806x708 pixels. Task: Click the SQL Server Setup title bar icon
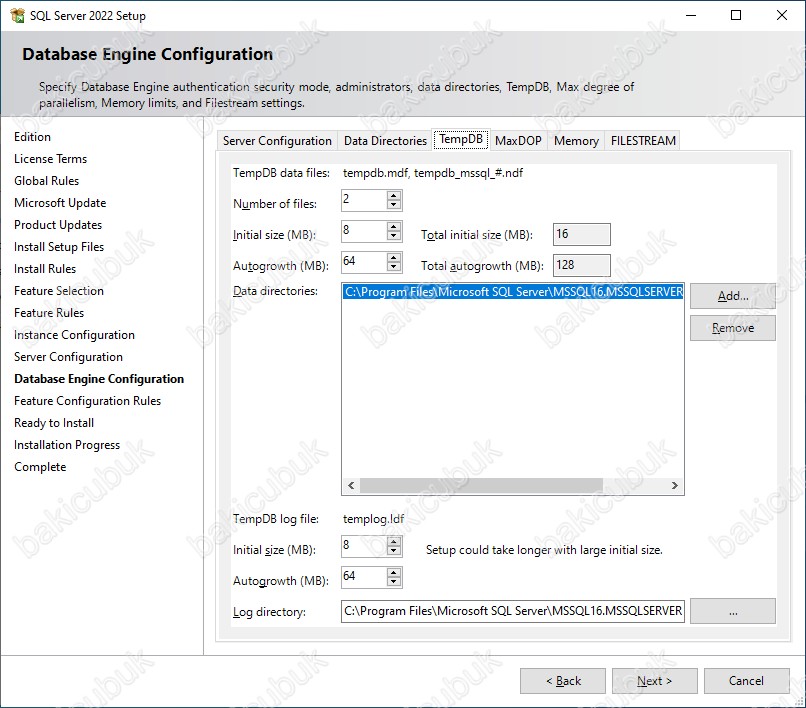pyautogui.click(x=17, y=16)
